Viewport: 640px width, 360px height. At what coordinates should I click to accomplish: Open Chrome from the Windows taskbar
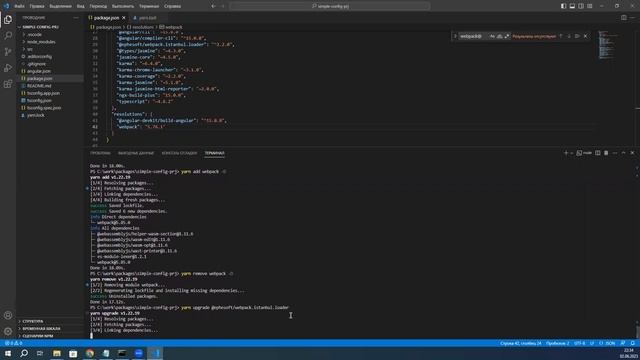click(90, 353)
